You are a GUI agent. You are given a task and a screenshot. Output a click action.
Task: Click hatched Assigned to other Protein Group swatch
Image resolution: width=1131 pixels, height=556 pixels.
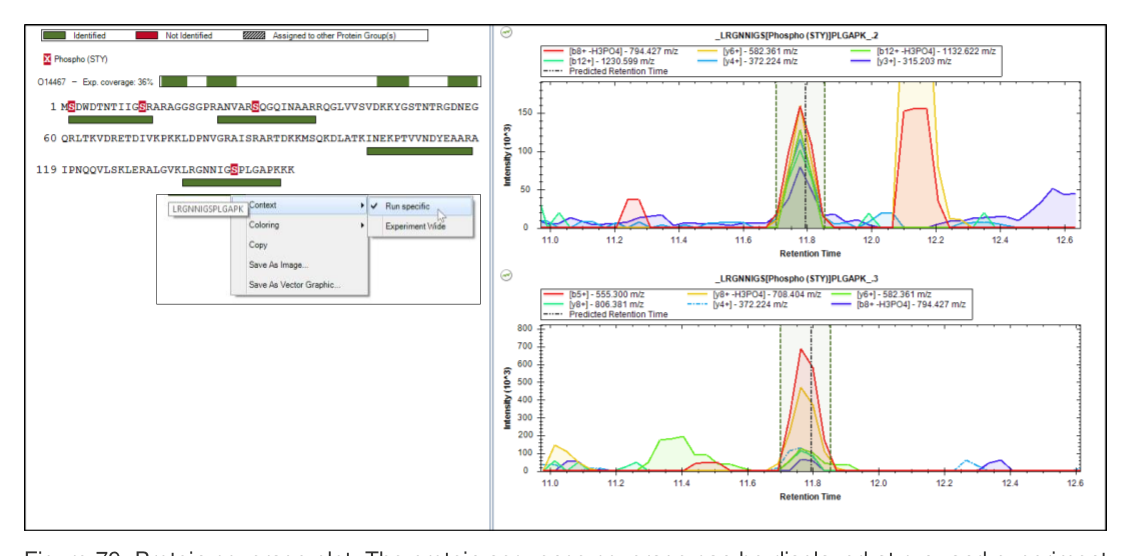[254, 35]
